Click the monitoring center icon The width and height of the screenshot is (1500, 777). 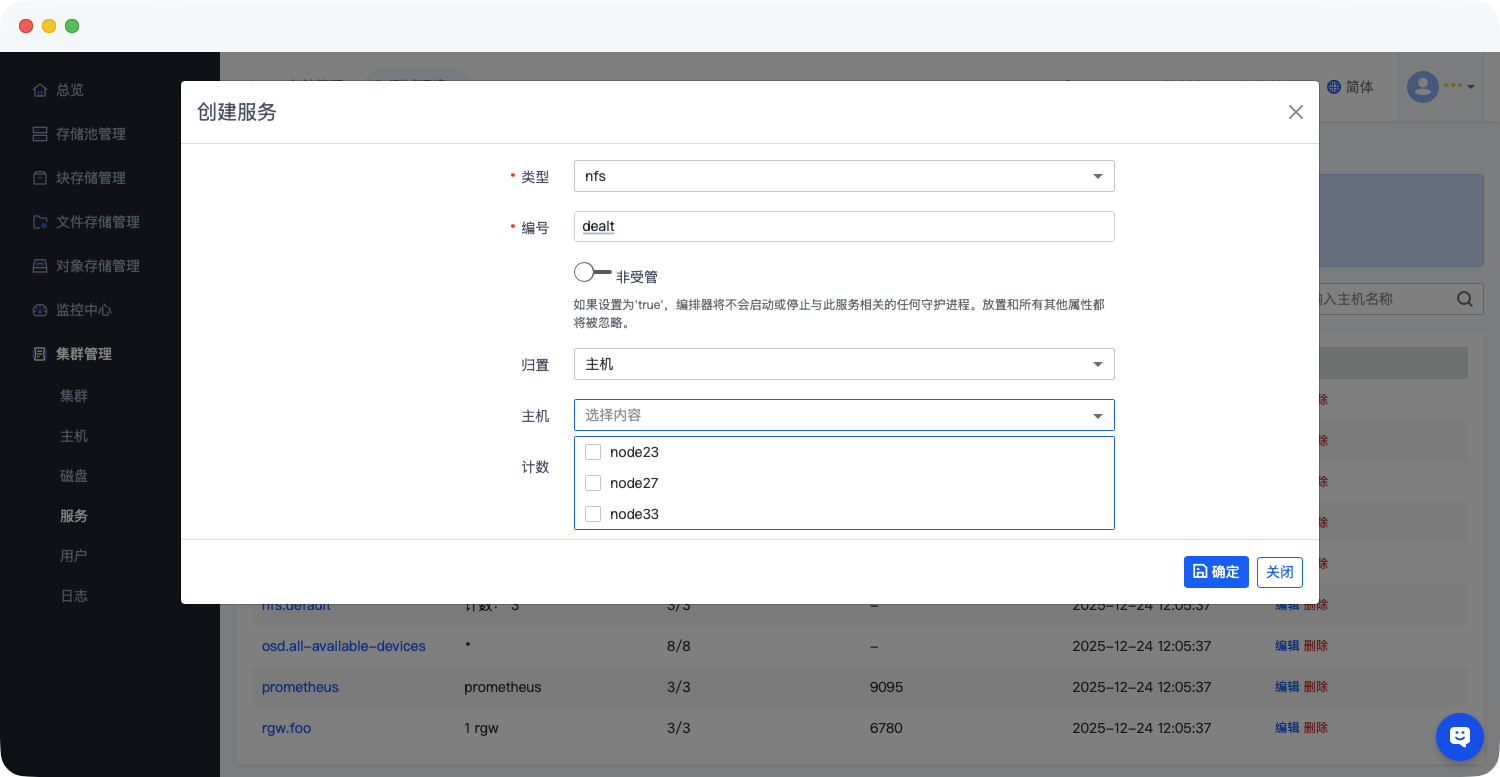coord(40,310)
